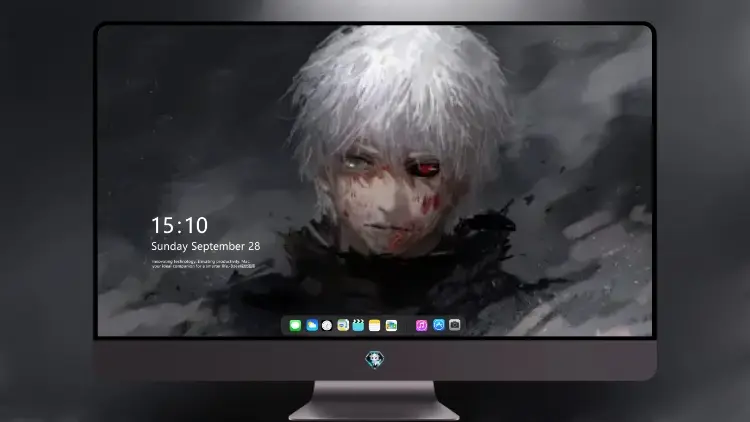Screen dimensions: 750x422
Task: Launch the gray Camera app
Action: [x=455, y=325]
